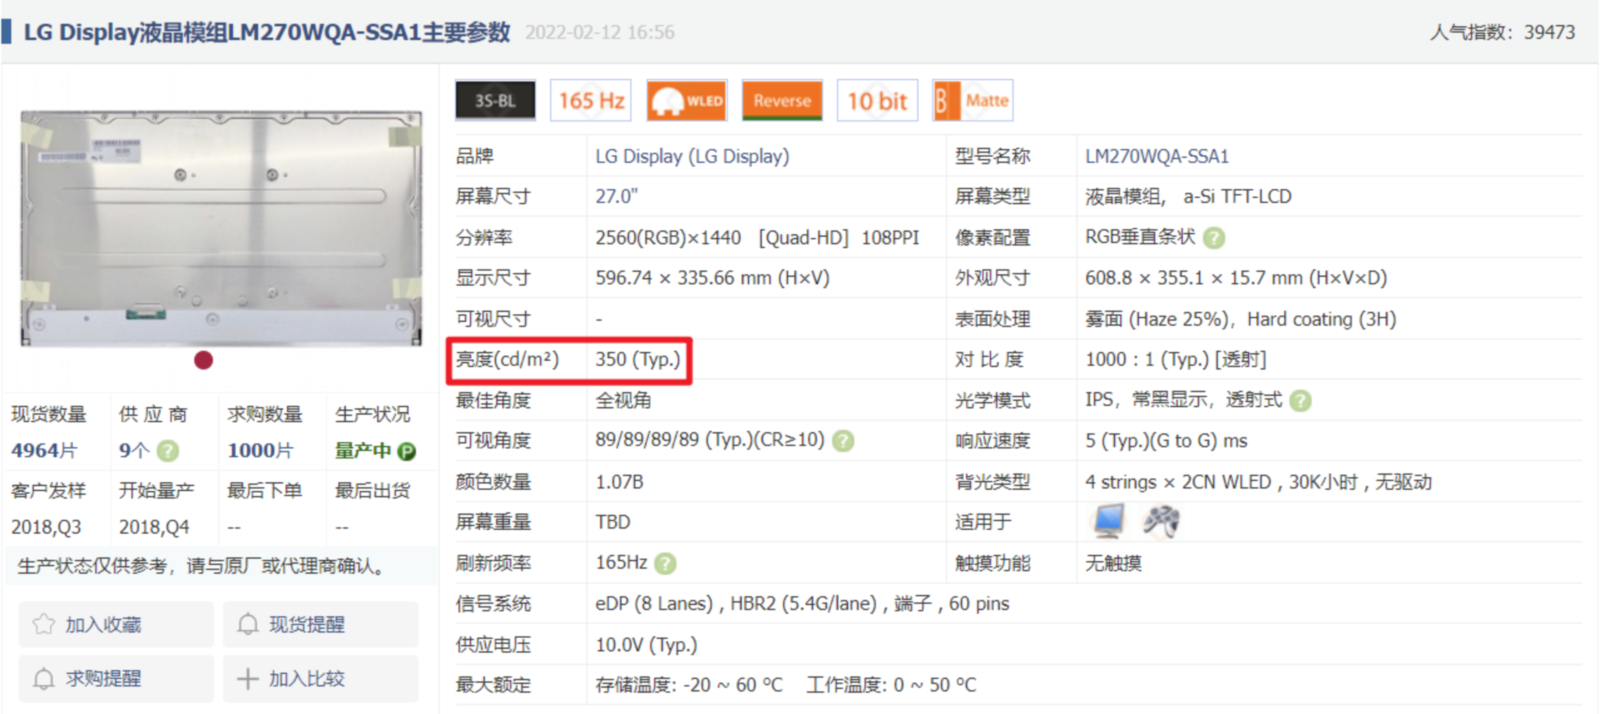This screenshot has height=714, width=1600.
Task: Click the timestamp 2022-02-12 16:56
Action: 600,32
